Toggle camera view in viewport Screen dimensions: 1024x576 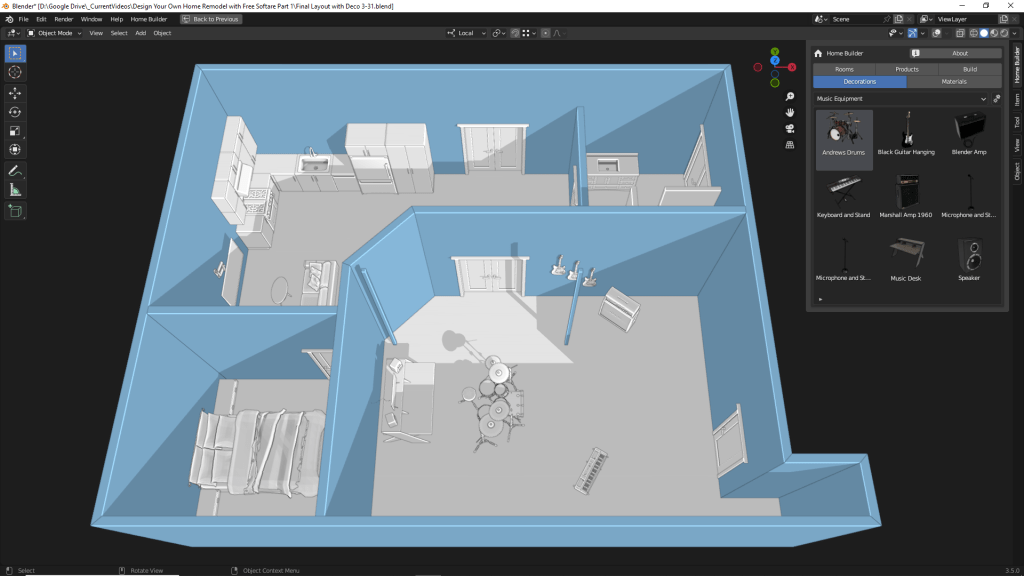pyautogui.click(x=790, y=128)
